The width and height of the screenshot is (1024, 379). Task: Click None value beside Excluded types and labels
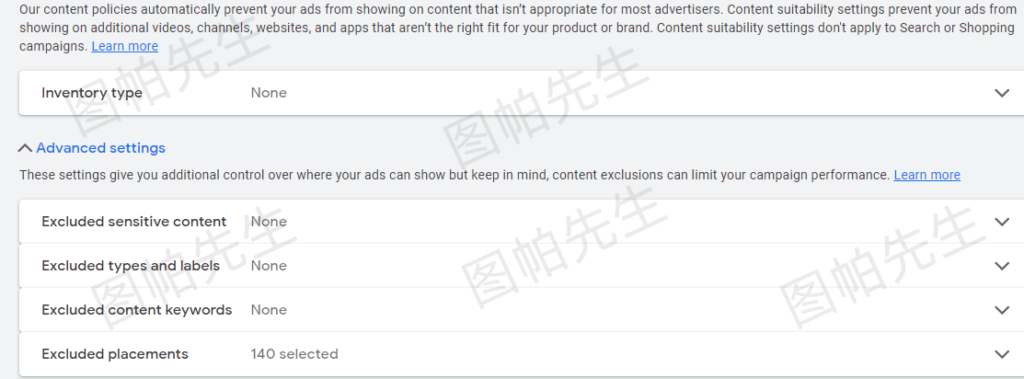click(268, 266)
